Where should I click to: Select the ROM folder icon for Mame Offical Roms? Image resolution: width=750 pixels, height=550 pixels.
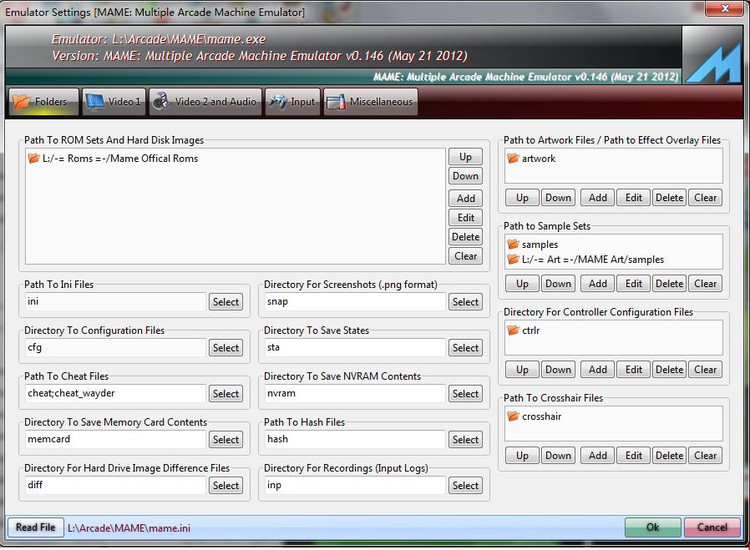coord(33,158)
